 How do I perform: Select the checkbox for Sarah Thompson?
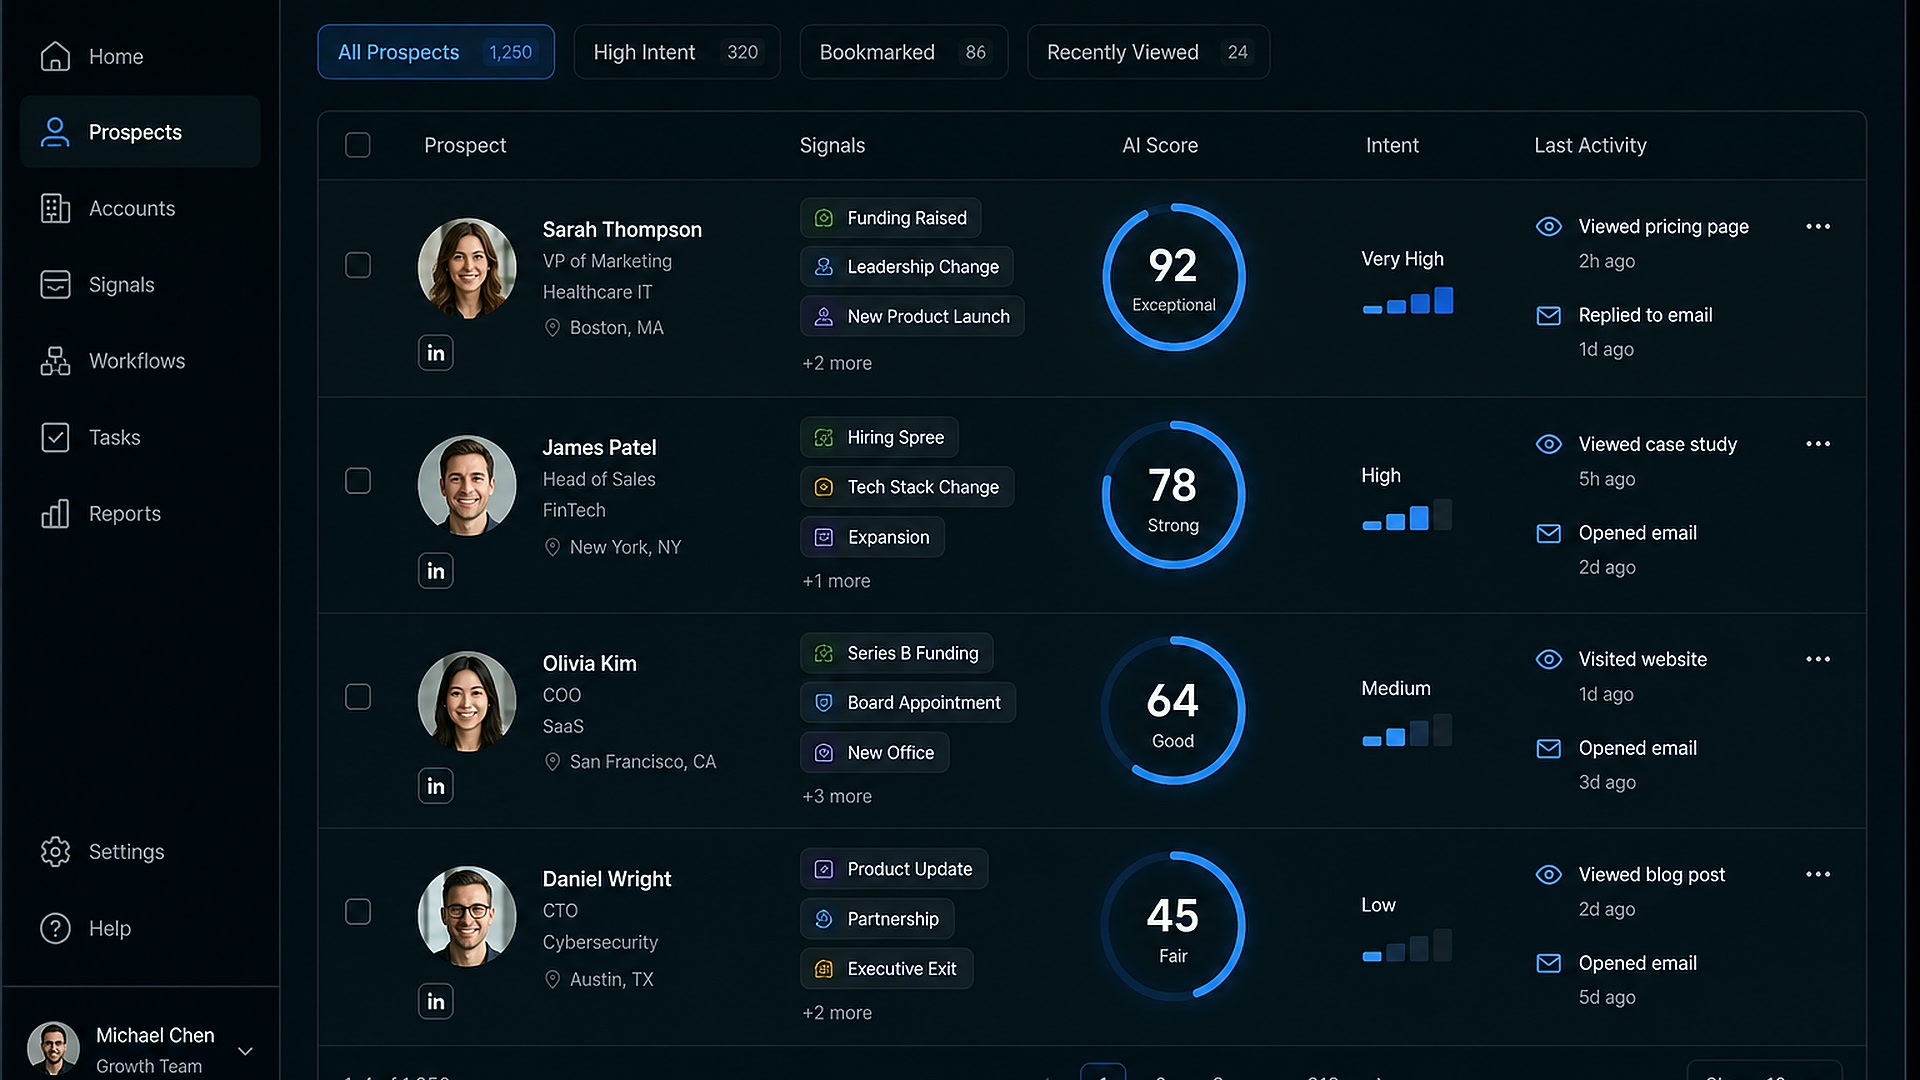[x=358, y=265]
